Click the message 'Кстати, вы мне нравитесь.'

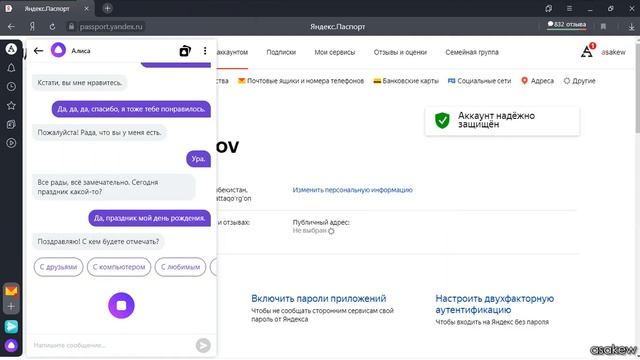(80, 82)
